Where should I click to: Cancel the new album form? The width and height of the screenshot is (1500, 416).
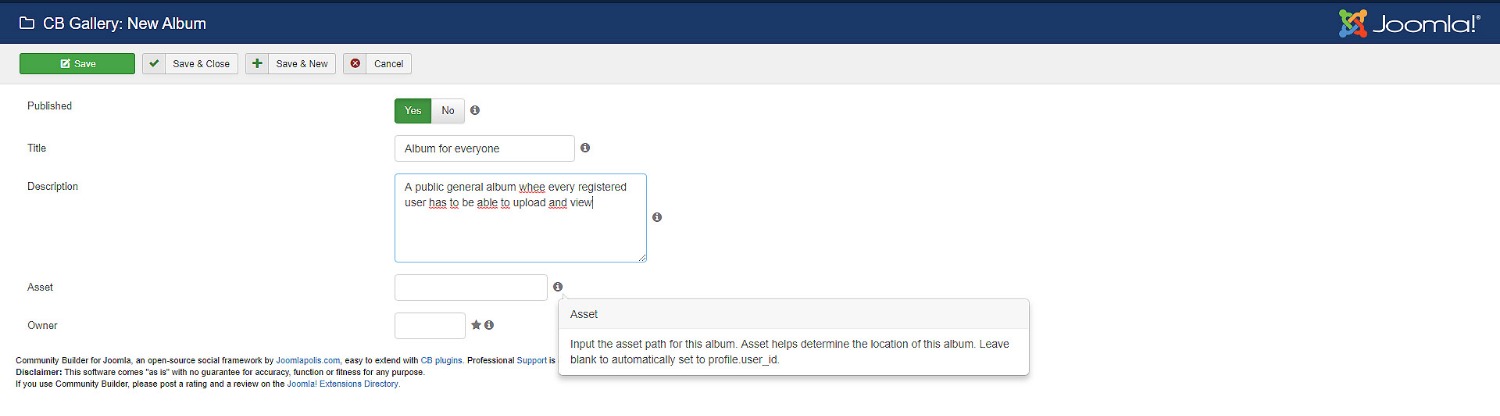(377, 63)
